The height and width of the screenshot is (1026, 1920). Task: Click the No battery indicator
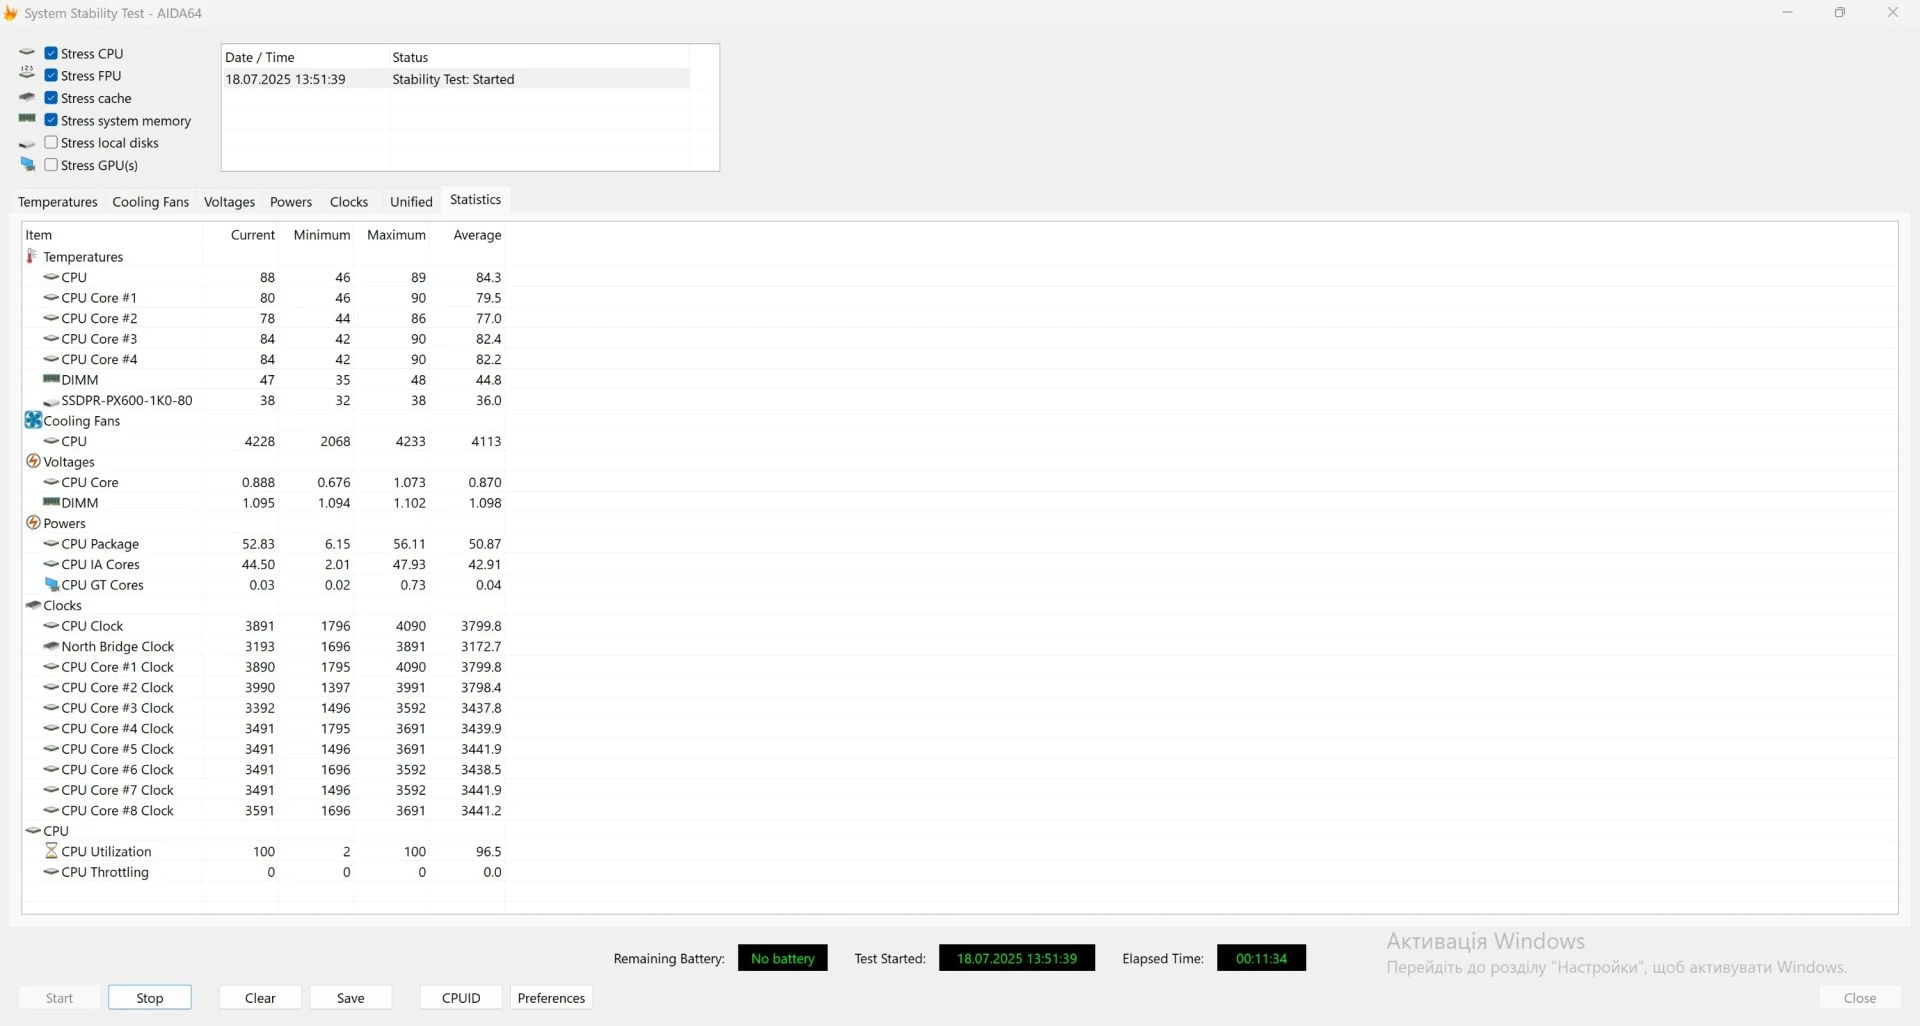(783, 958)
